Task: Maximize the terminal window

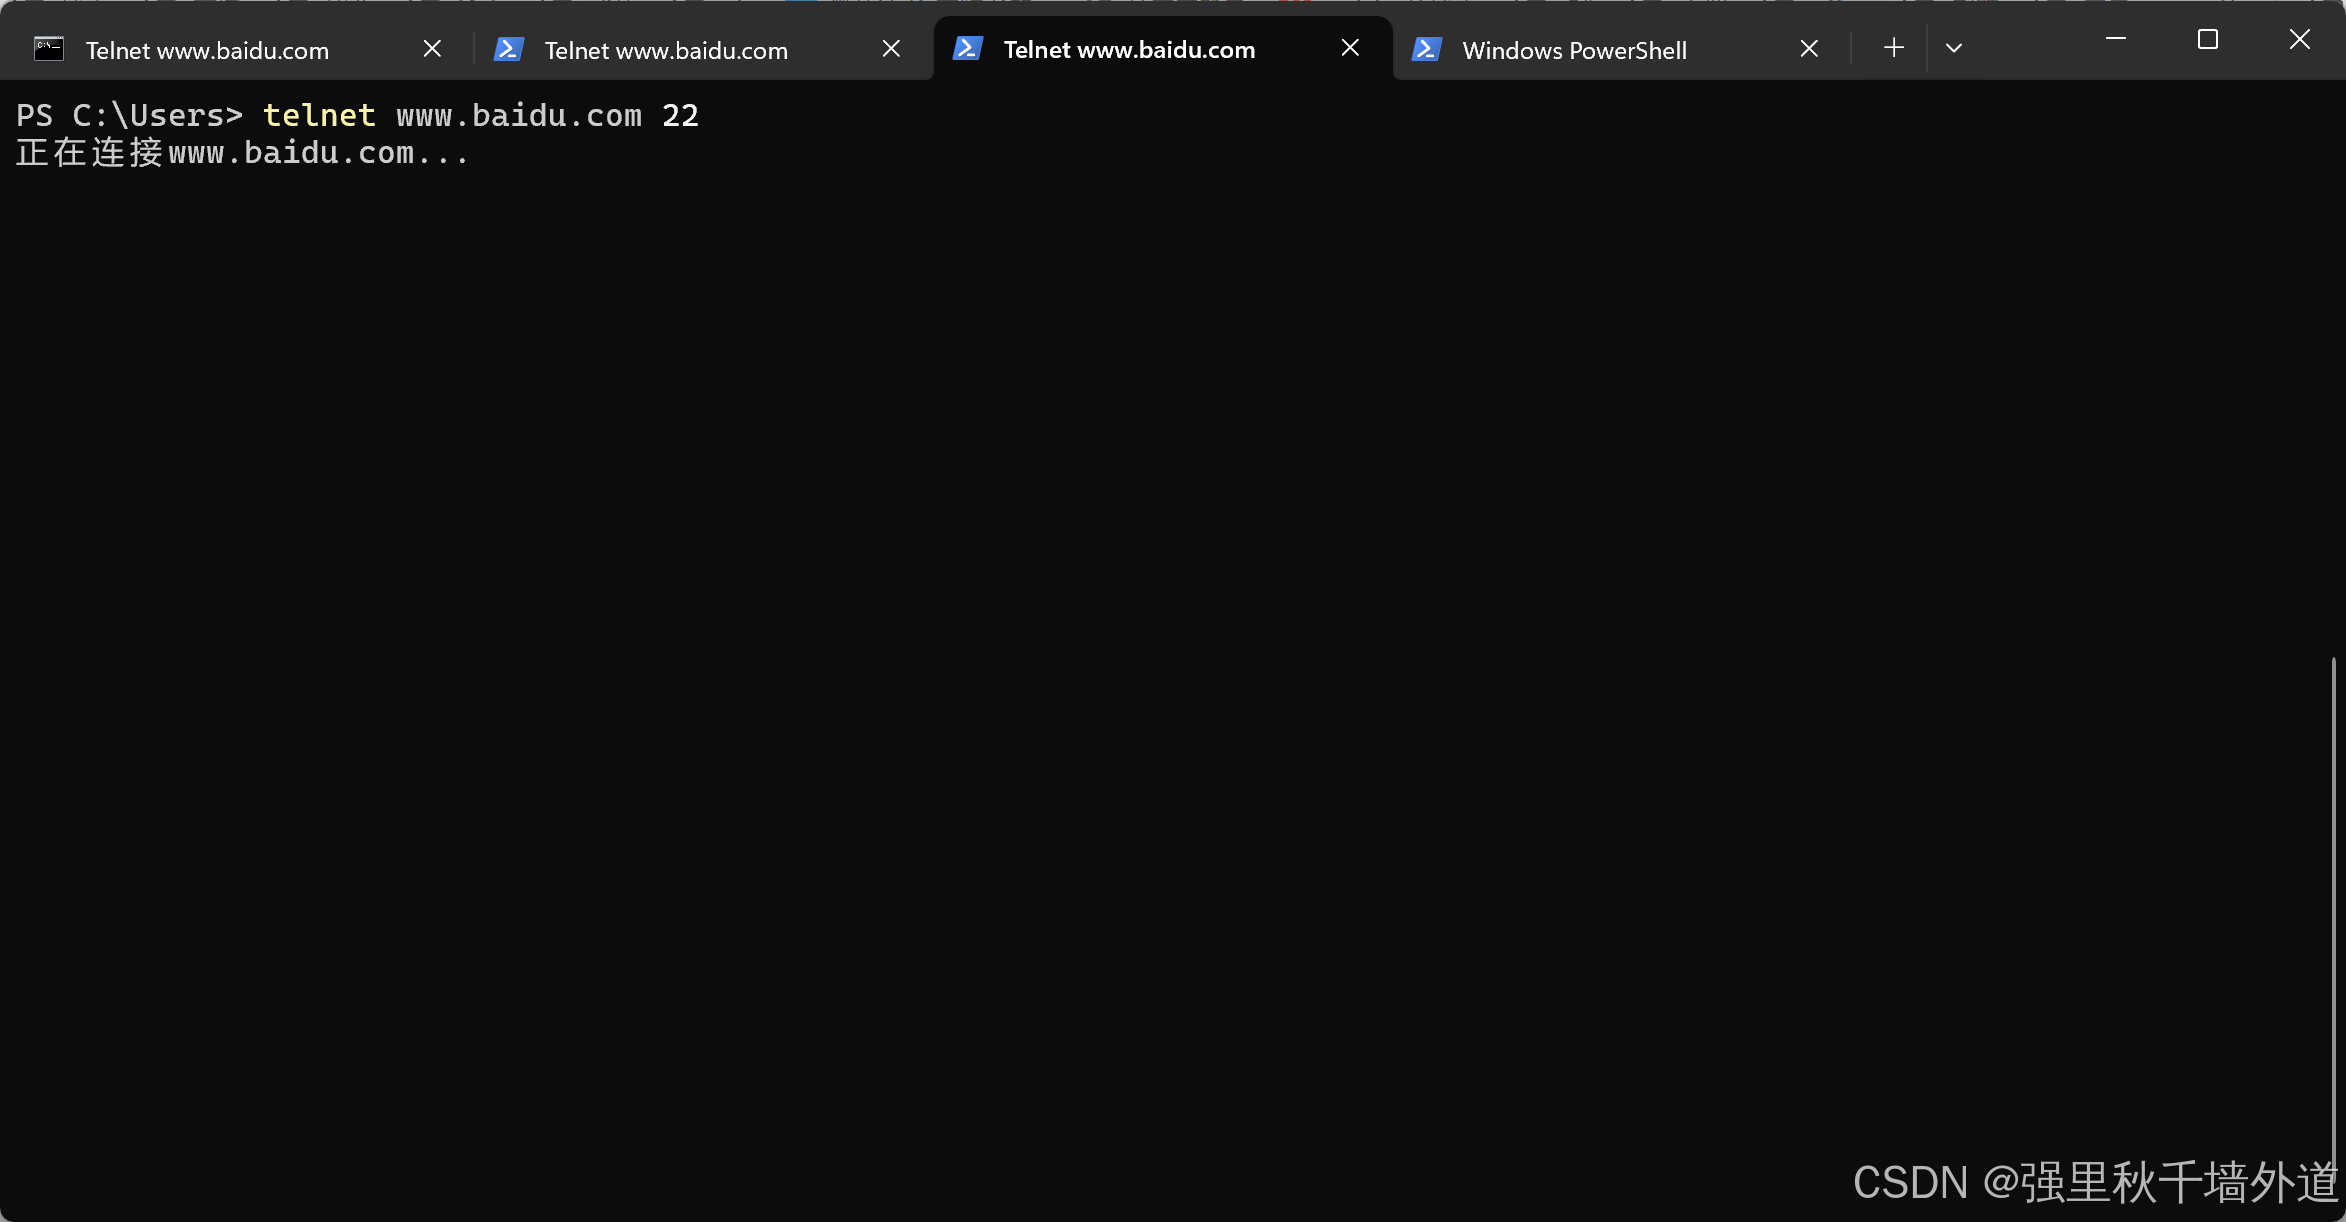Action: pyautogui.click(x=2207, y=40)
